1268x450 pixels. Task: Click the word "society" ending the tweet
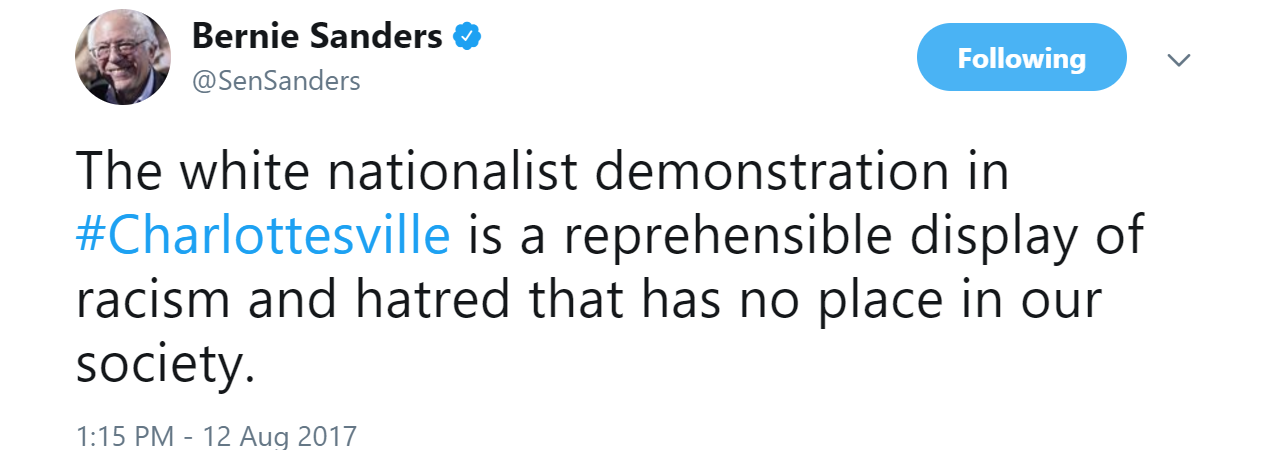tap(158, 366)
